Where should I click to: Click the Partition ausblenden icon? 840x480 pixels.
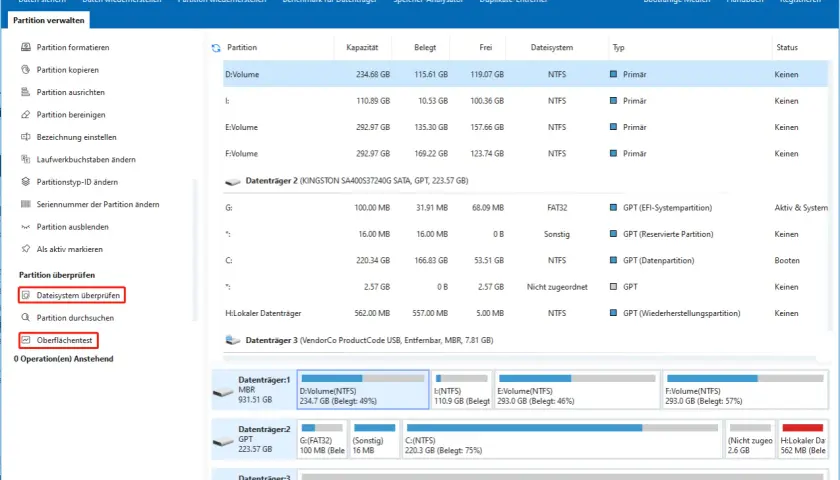[x=26, y=227]
